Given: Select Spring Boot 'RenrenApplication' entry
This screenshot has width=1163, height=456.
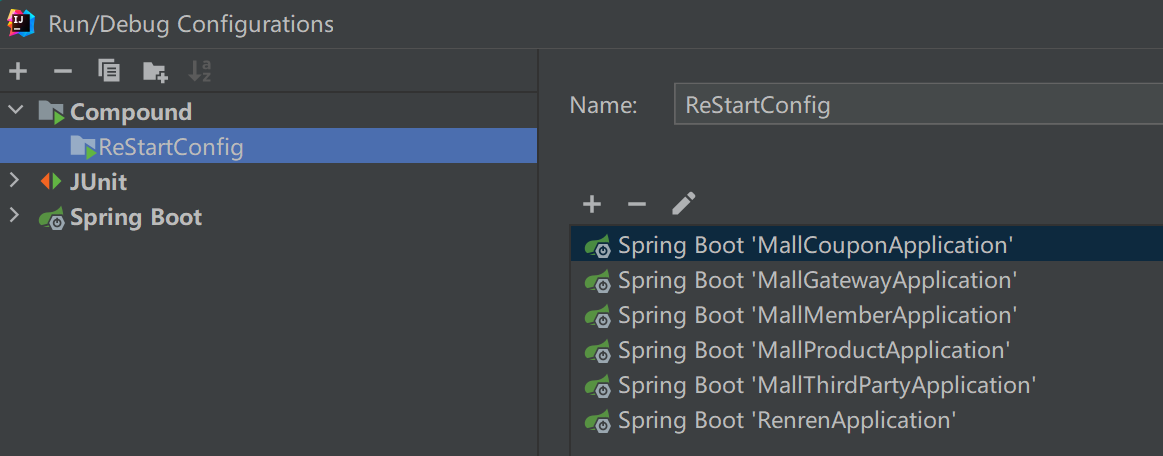Looking at the screenshot, I should click(x=787, y=420).
